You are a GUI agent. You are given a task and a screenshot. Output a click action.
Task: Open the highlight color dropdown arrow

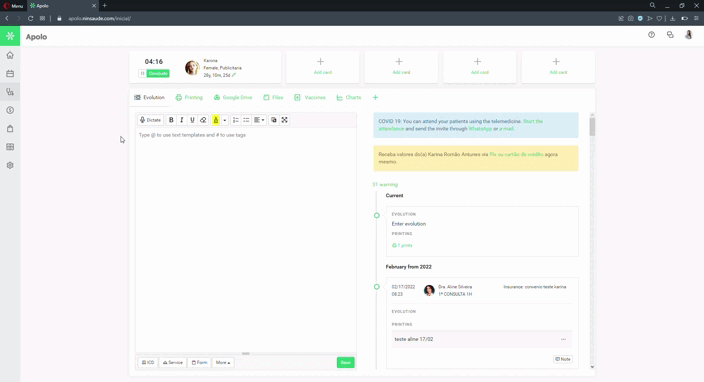click(224, 120)
